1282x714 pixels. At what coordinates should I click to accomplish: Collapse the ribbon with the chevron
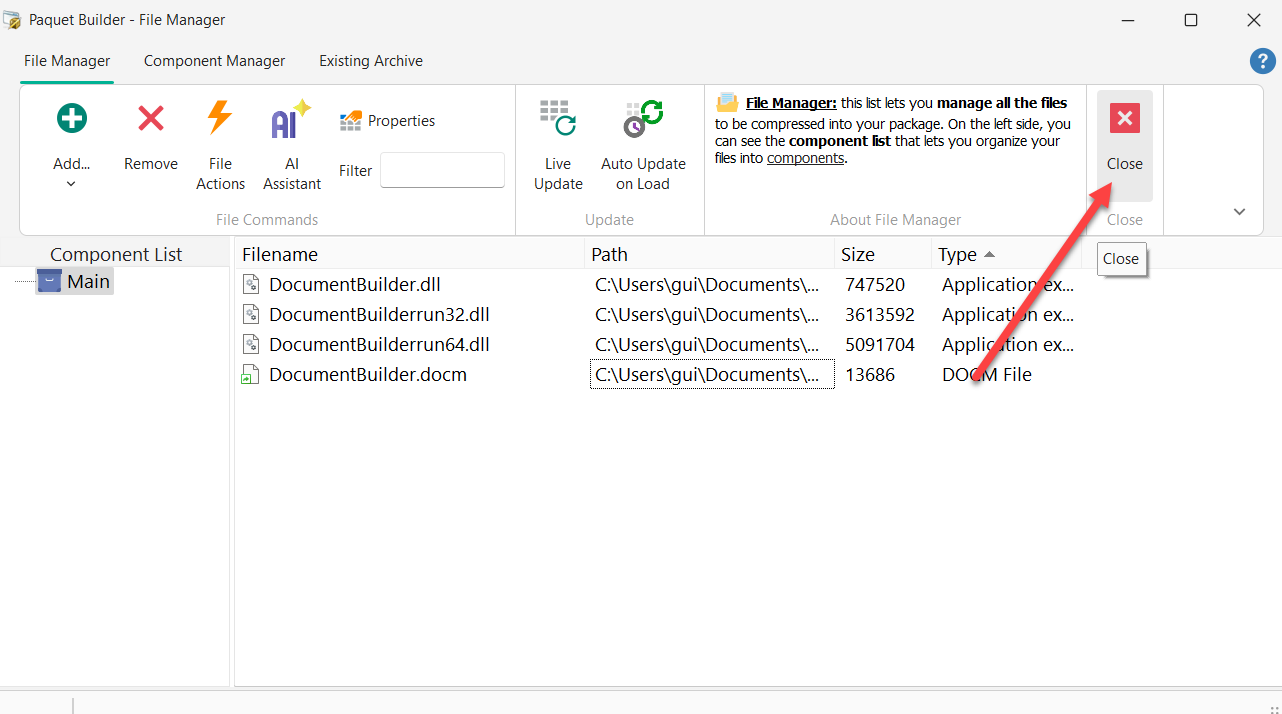click(x=1239, y=211)
